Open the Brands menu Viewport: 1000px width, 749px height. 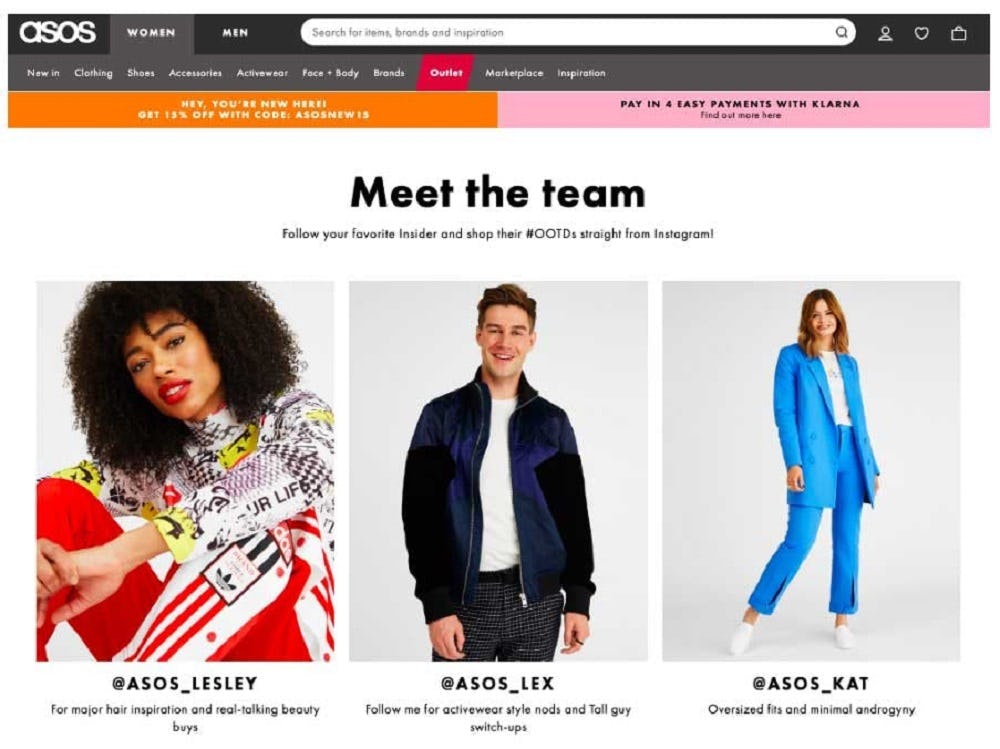click(x=389, y=73)
